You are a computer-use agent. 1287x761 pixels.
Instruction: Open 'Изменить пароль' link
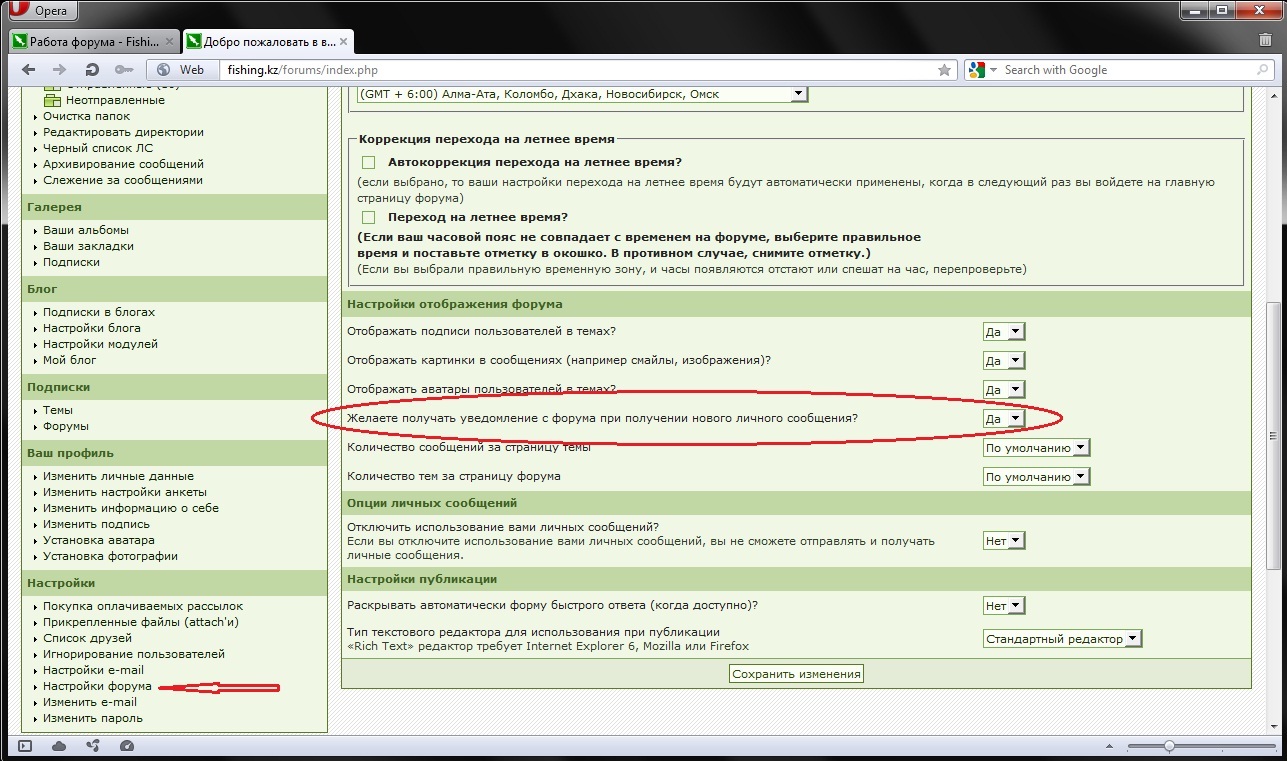point(93,718)
